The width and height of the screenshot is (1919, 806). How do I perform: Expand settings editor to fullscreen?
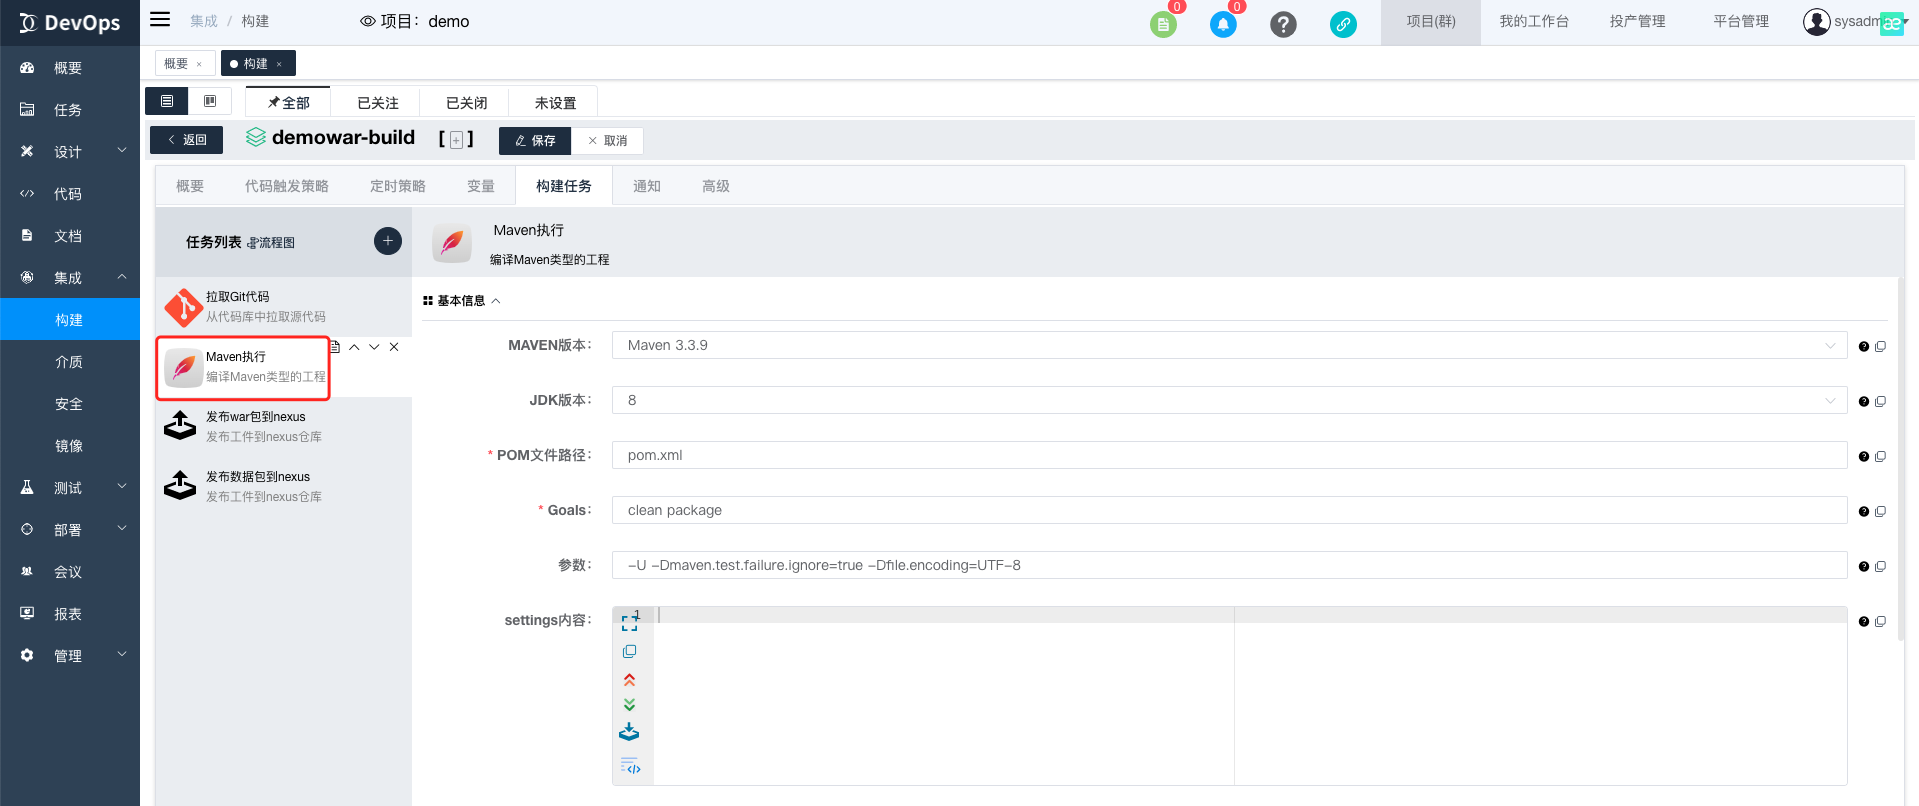[x=629, y=623]
